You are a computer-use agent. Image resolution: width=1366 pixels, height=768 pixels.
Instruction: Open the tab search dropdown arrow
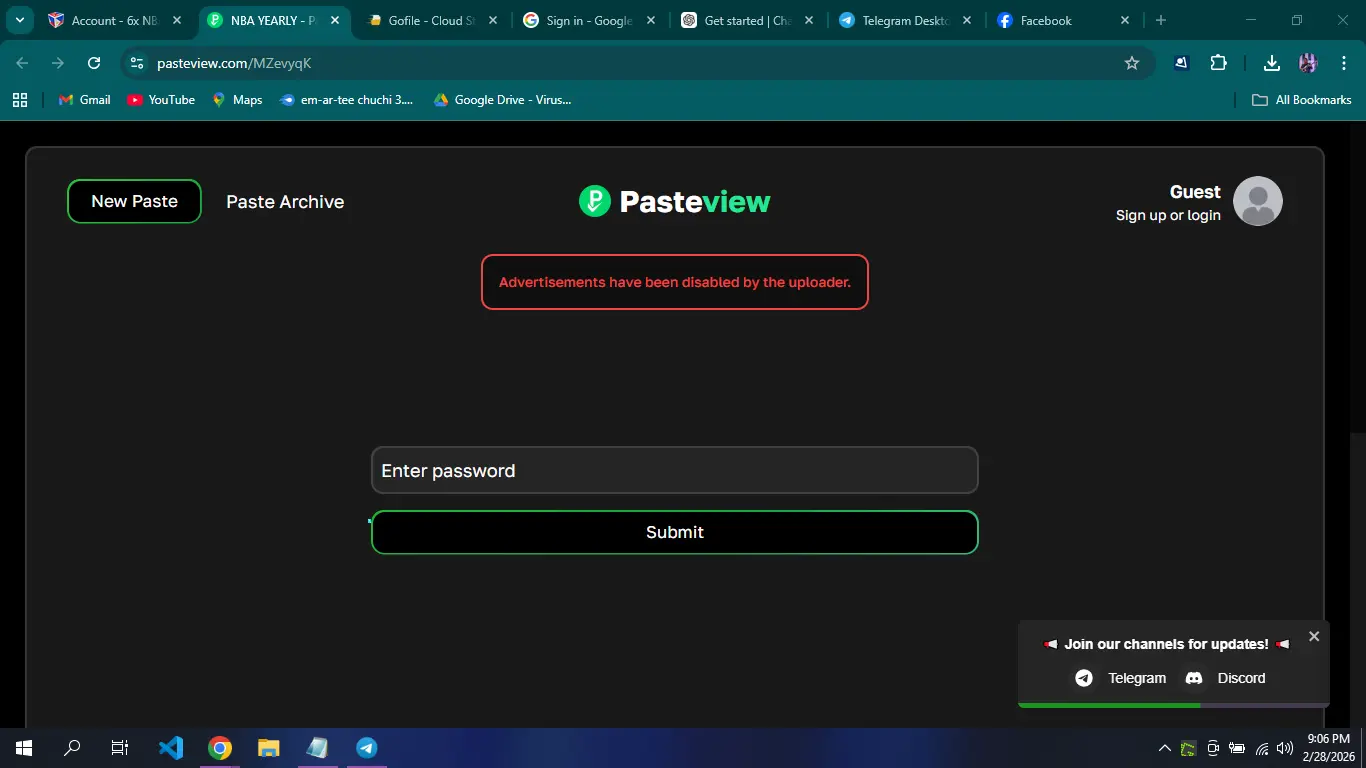pos(19,20)
